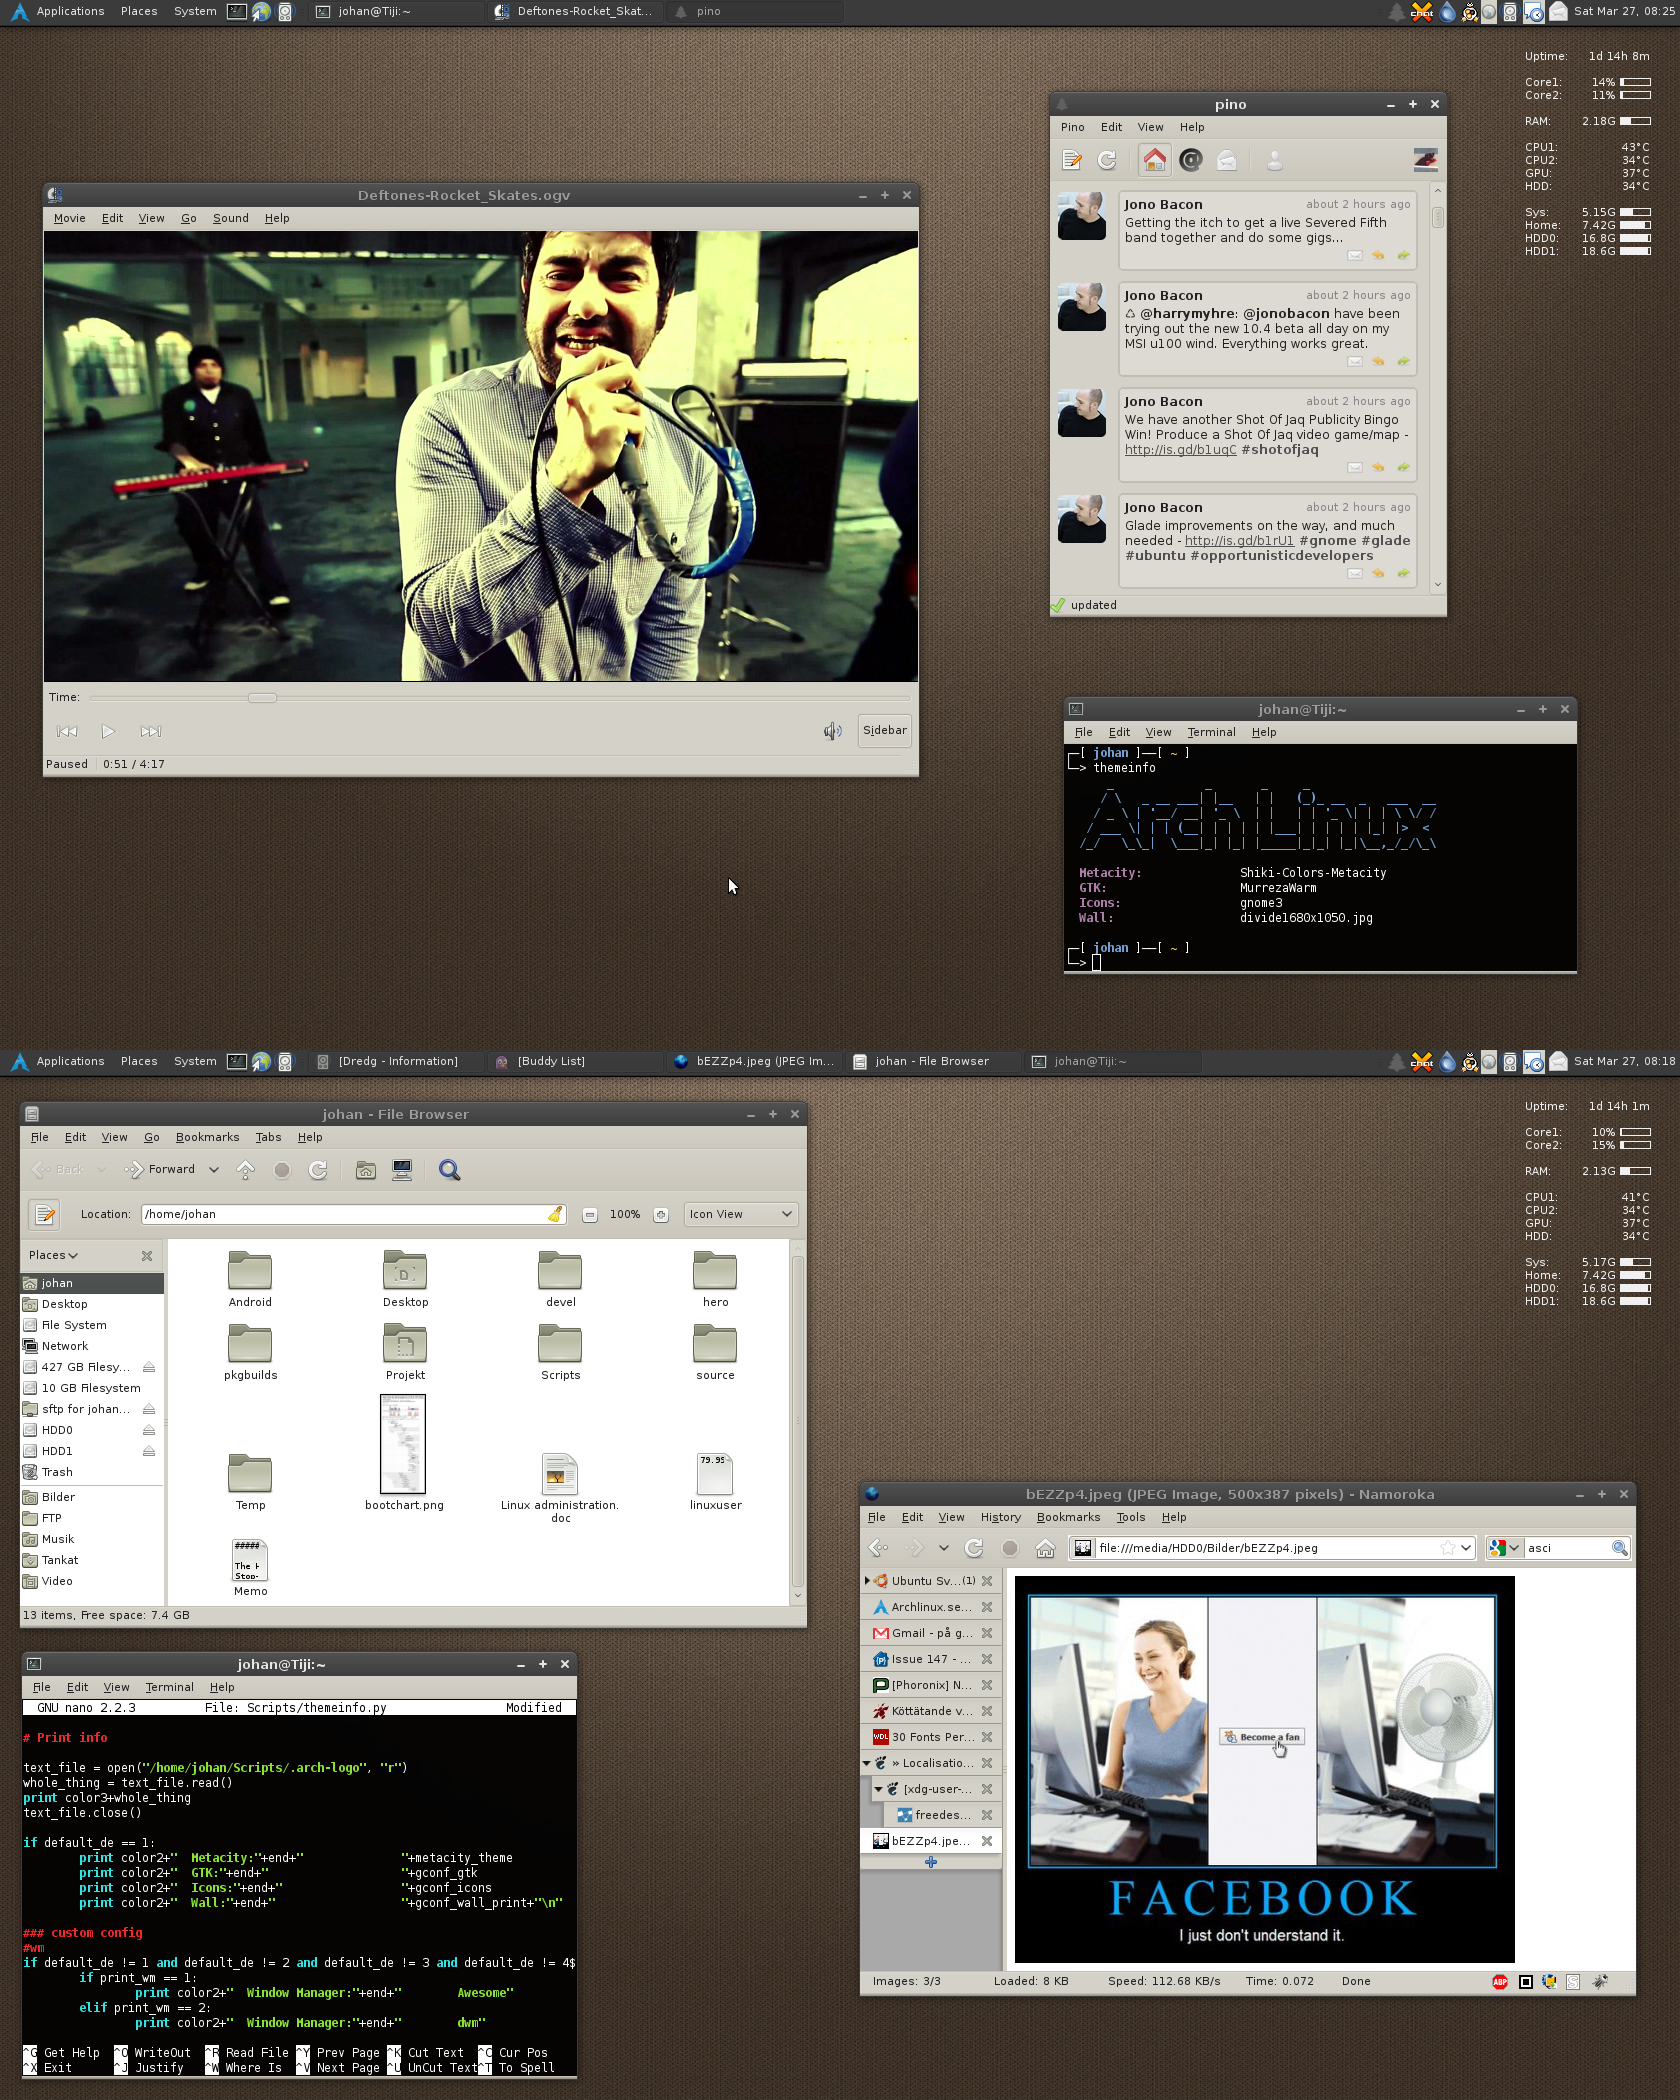Click Forward in the File Browser
The image size is (1680, 2100).
coord(160,1169)
